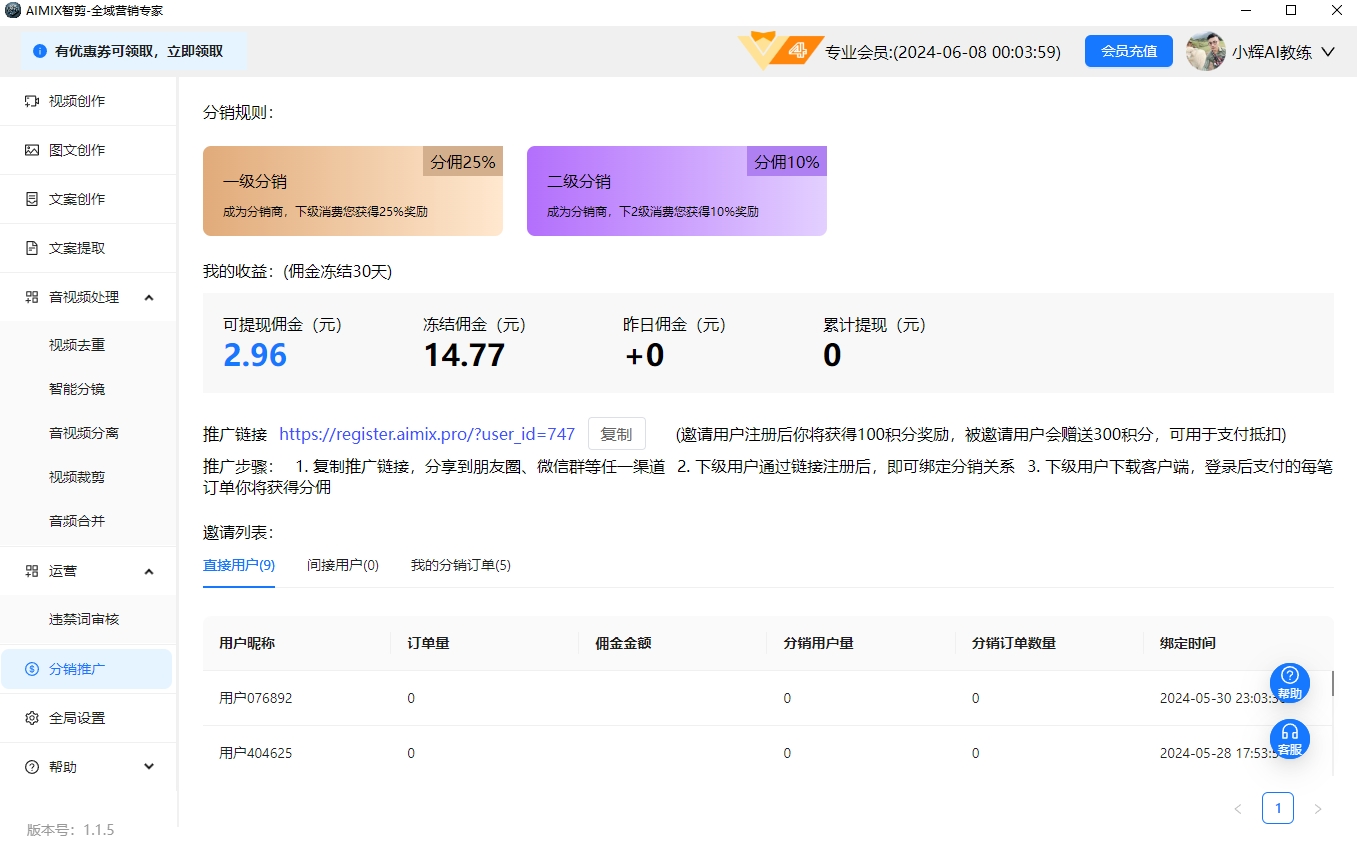
Task: Click the 会员充值 button
Action: coord(1128,51)
